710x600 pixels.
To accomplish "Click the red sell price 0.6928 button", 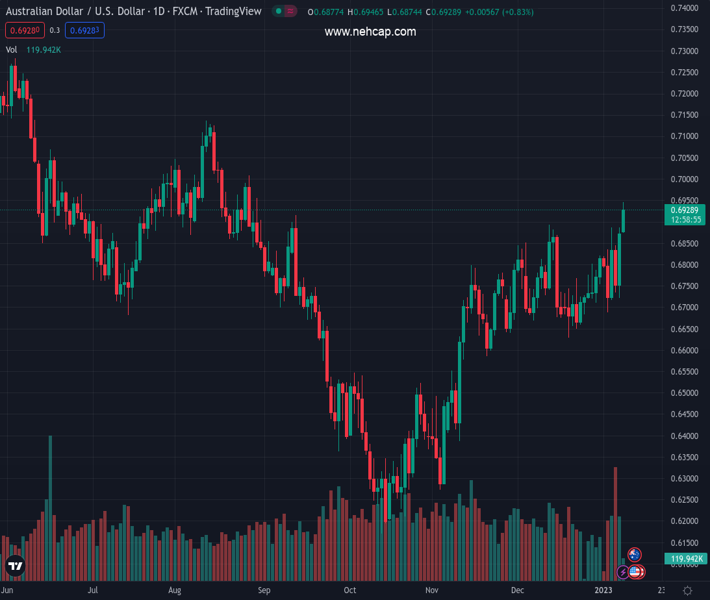I will click(x=24, y=31).
